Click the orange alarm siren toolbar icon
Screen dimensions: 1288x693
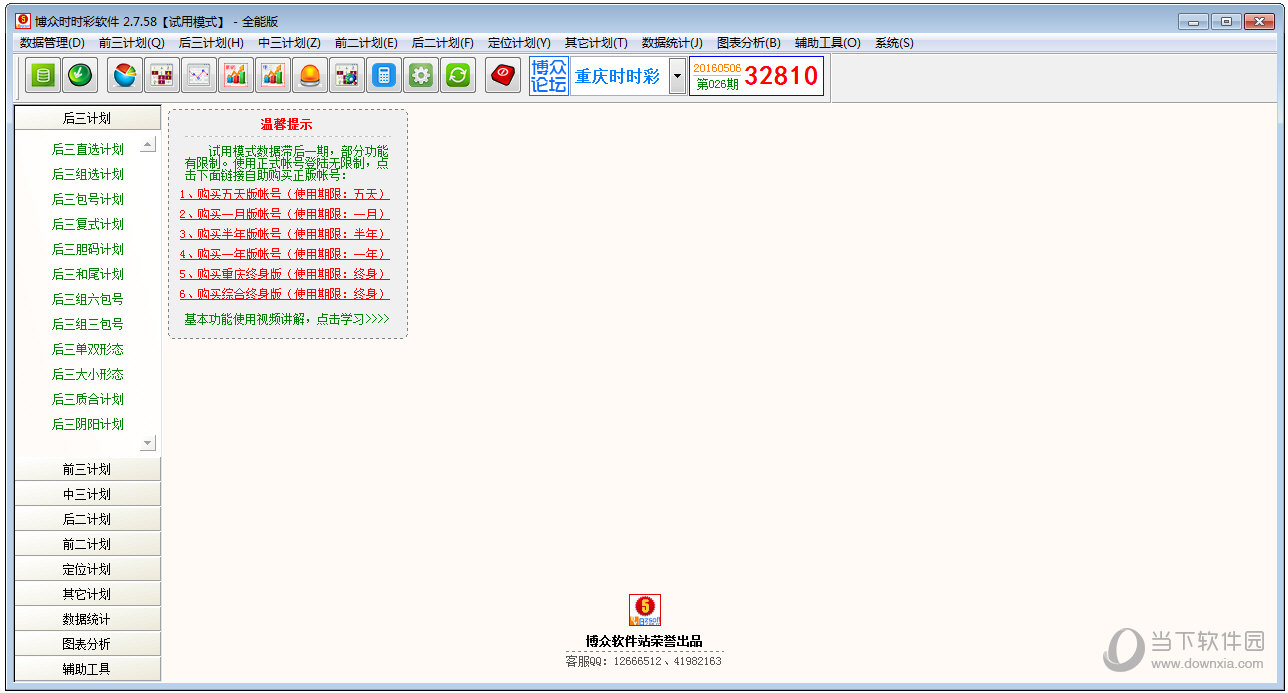[310, 75]
